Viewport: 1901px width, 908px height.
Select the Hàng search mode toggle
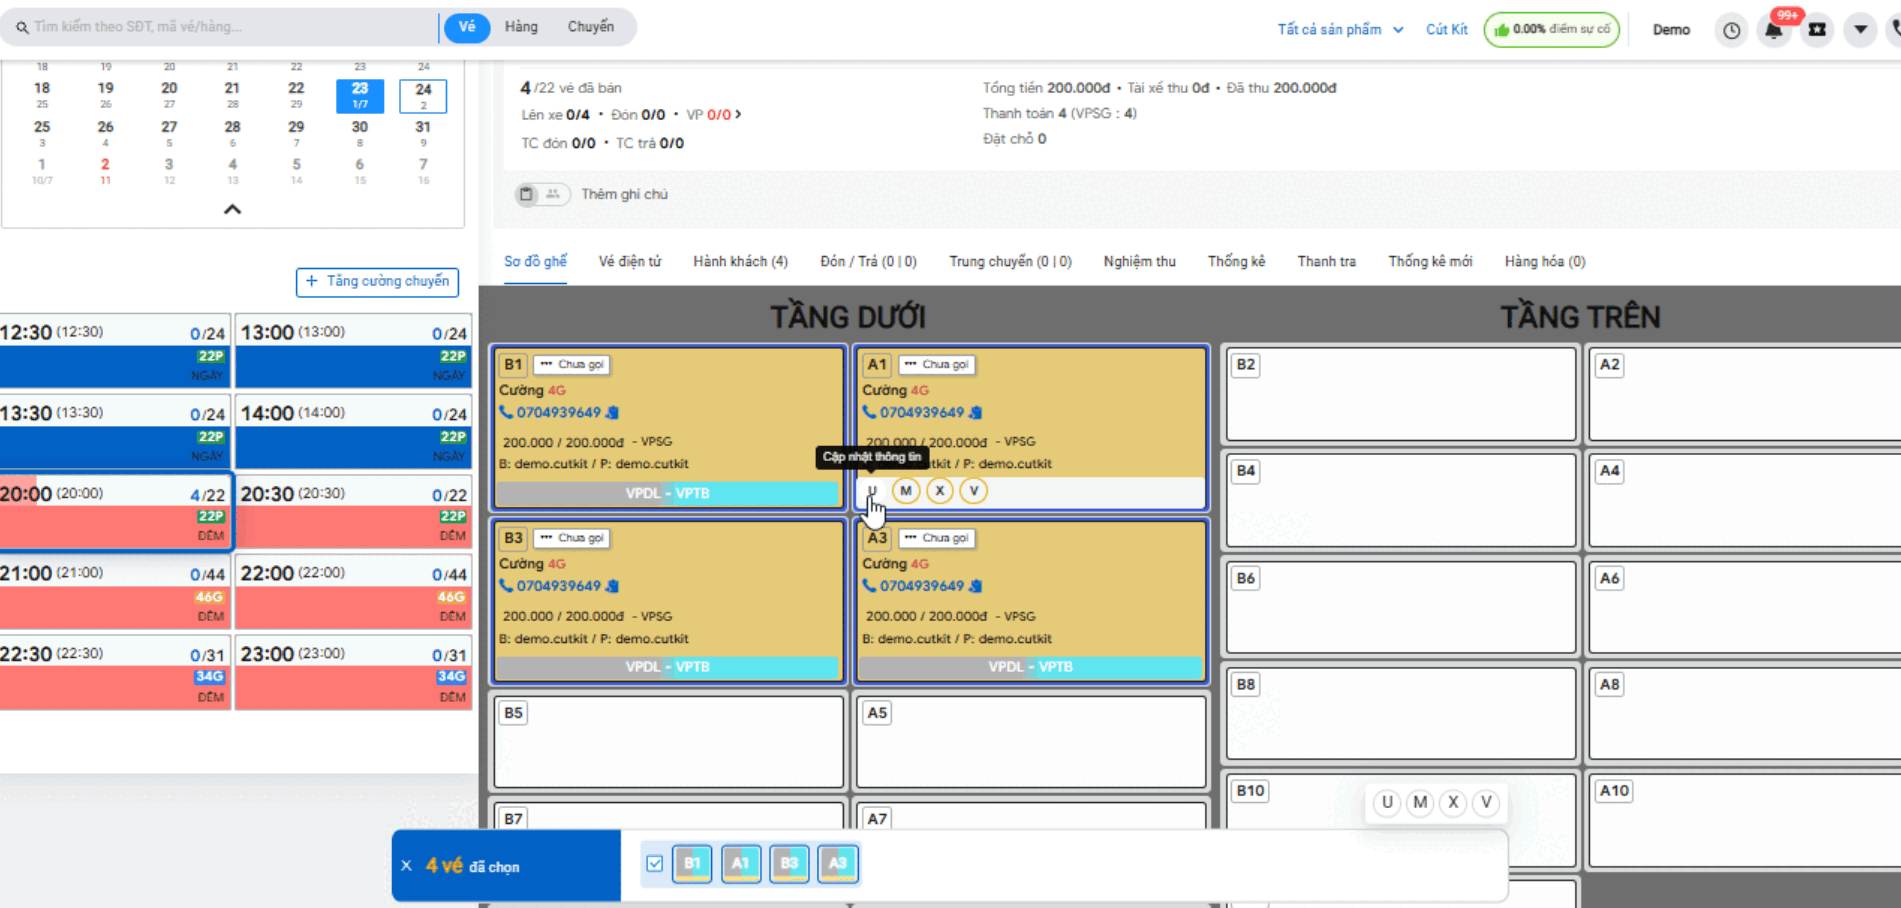pos(521,27)
